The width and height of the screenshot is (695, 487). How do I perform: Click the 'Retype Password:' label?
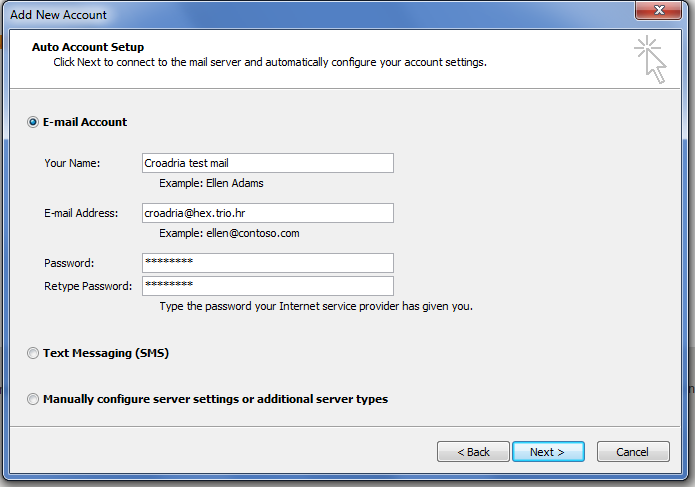88,286
